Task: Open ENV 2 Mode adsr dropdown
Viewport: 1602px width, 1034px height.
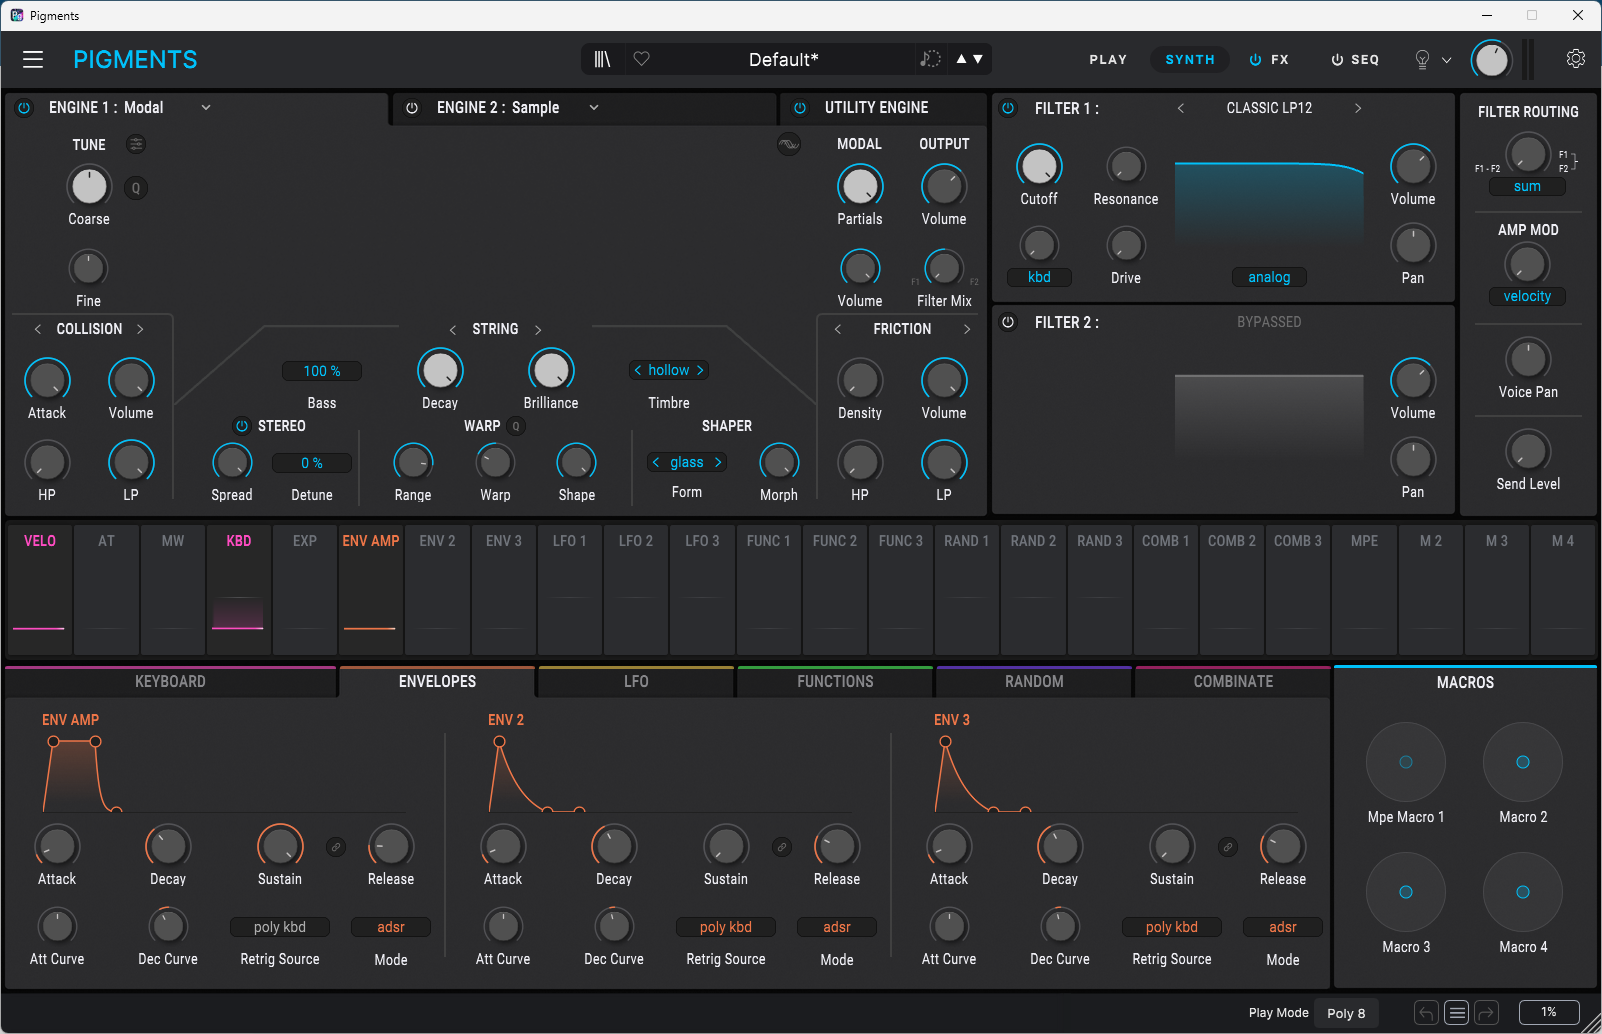Action: tap(837, 927)
